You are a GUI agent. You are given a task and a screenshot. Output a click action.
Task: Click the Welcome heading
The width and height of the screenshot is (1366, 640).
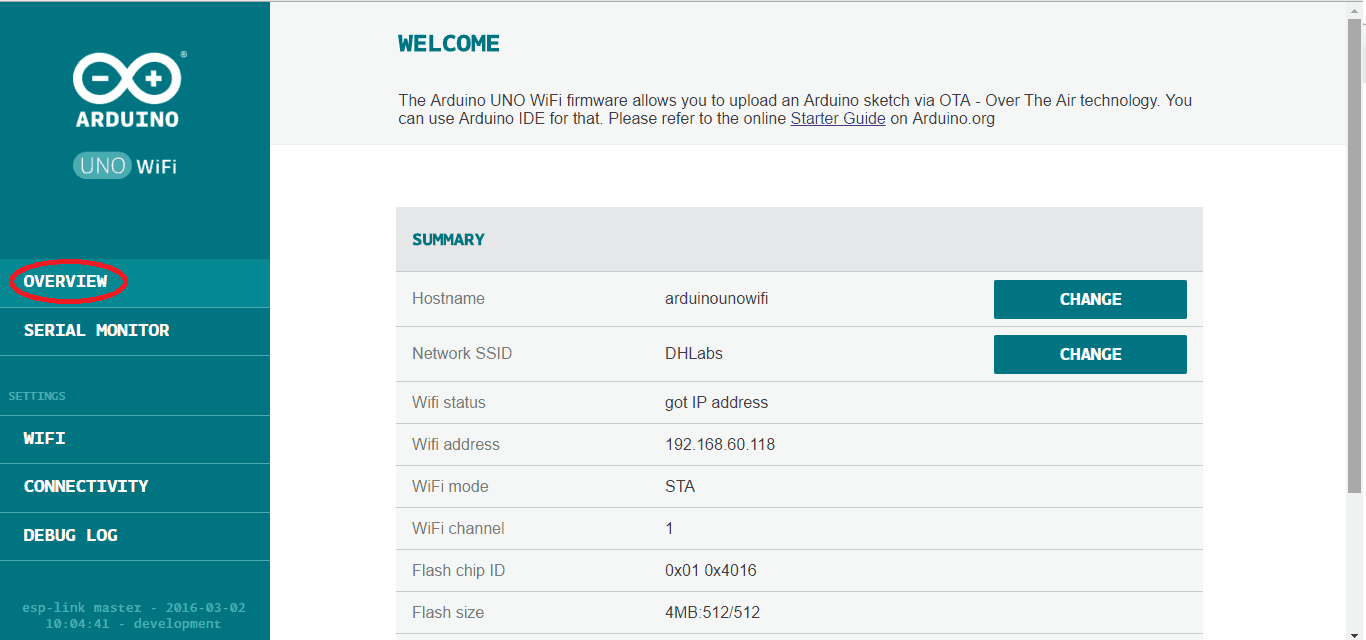pos(448,44)
